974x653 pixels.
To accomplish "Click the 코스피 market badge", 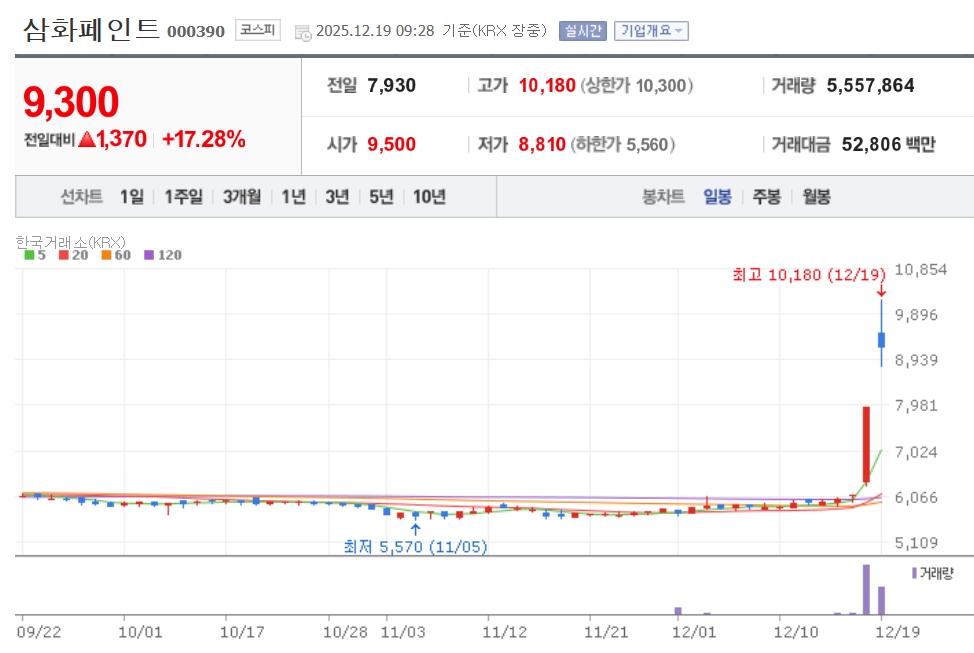I will coord(257,30).
